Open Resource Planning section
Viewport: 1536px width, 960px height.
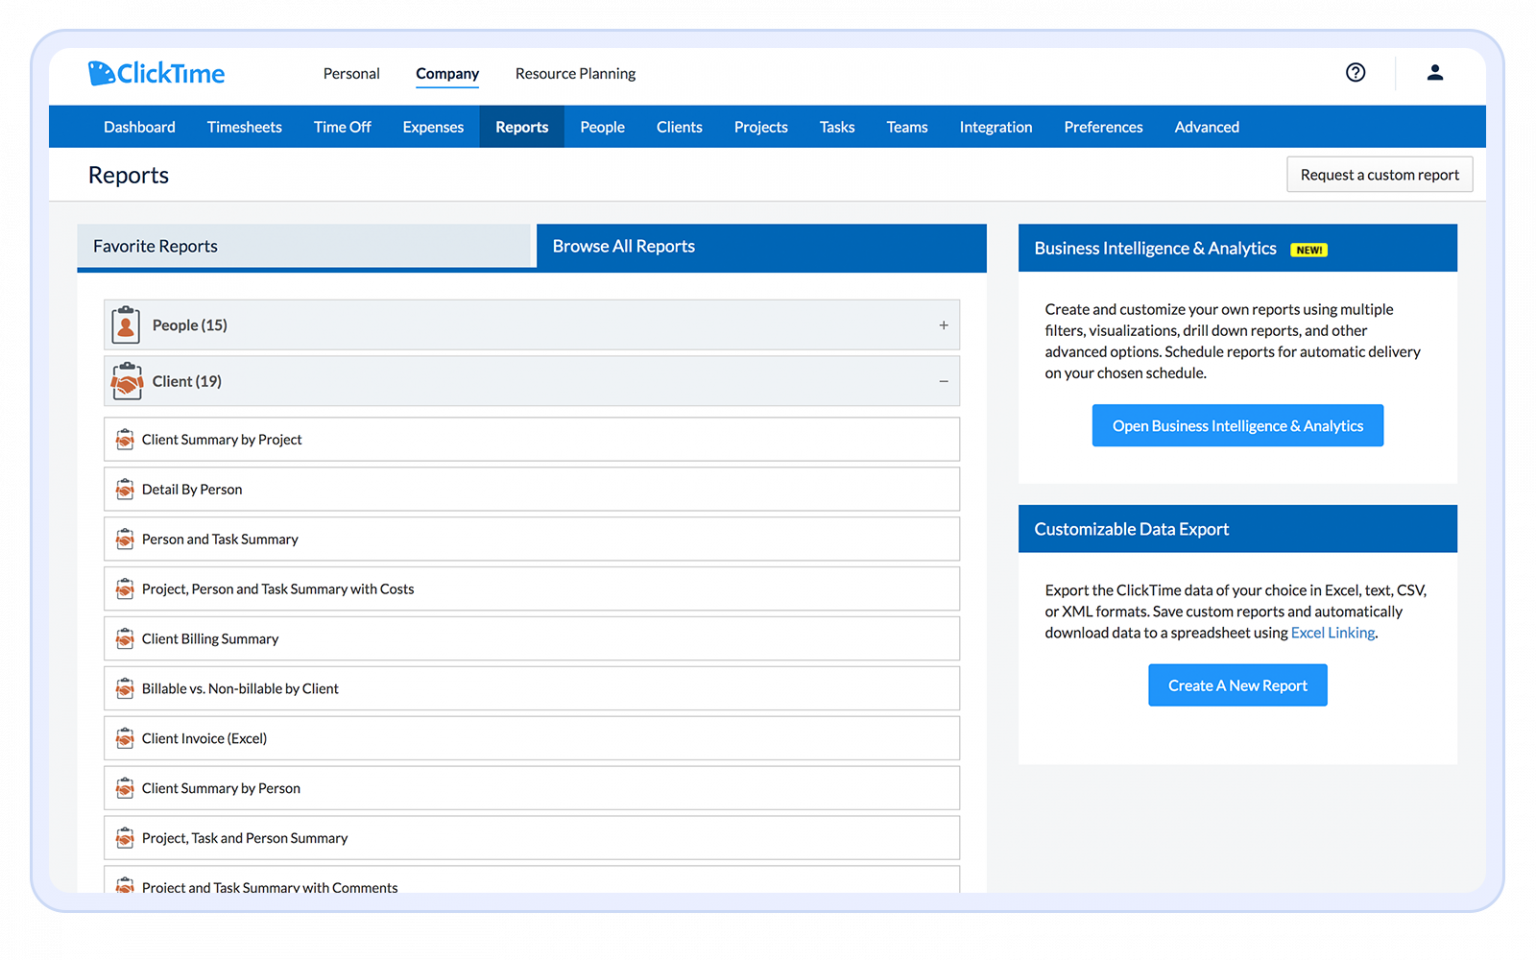pos(575,73)
